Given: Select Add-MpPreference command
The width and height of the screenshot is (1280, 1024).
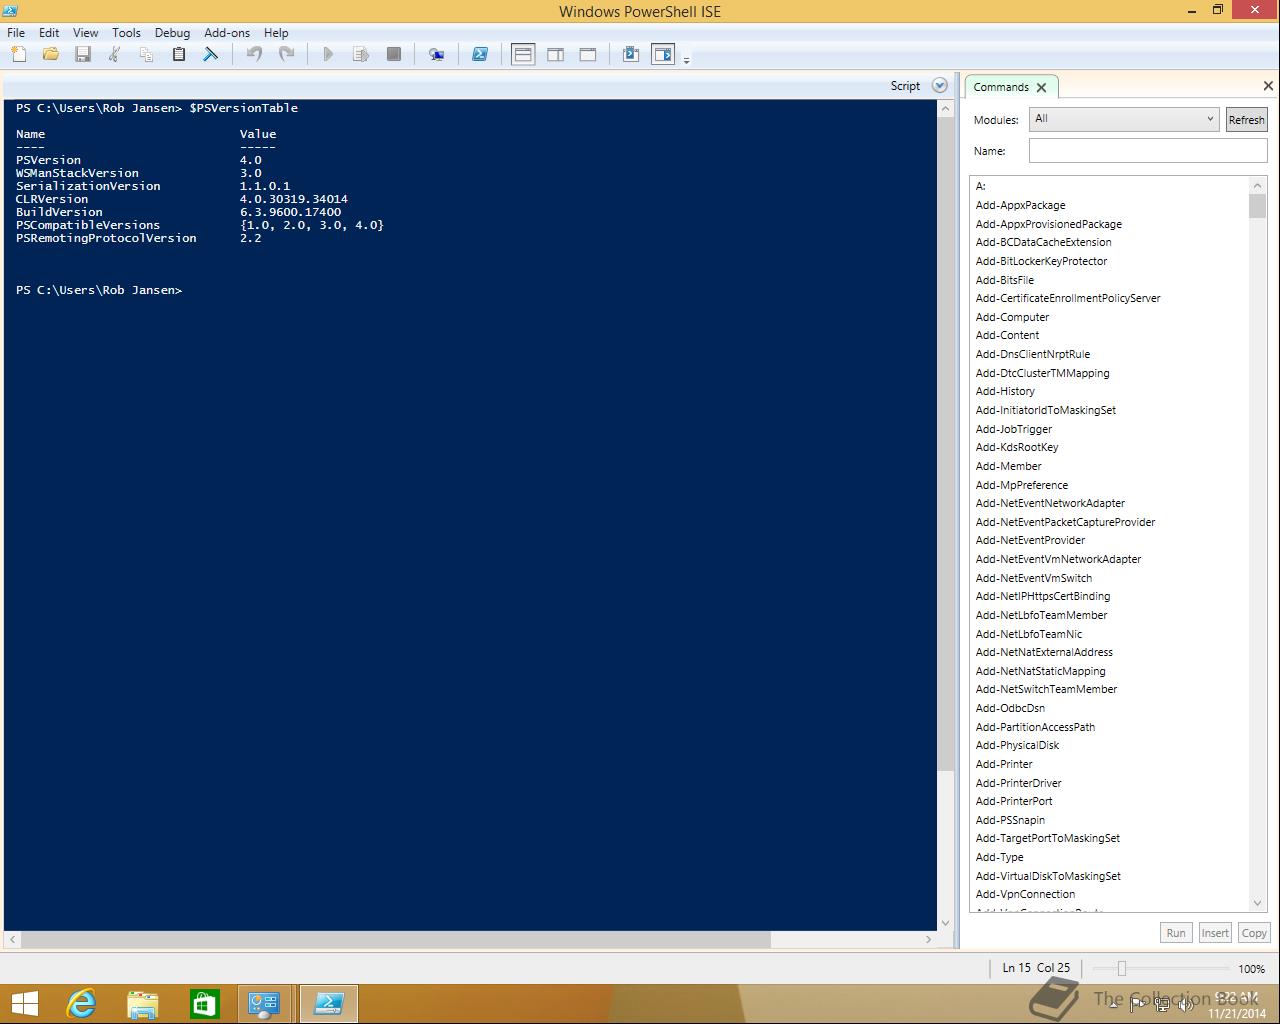Looking at the screenshot, I should coord(1021,485).
